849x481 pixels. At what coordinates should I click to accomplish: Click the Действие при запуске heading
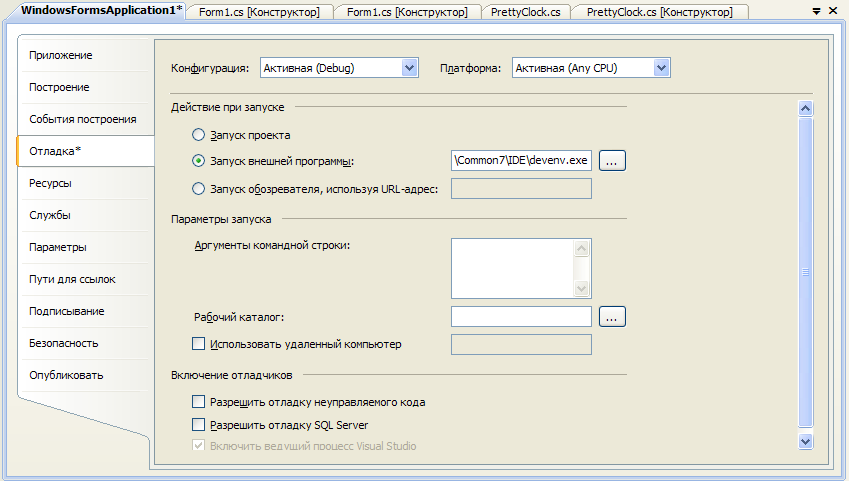(227, 107)
